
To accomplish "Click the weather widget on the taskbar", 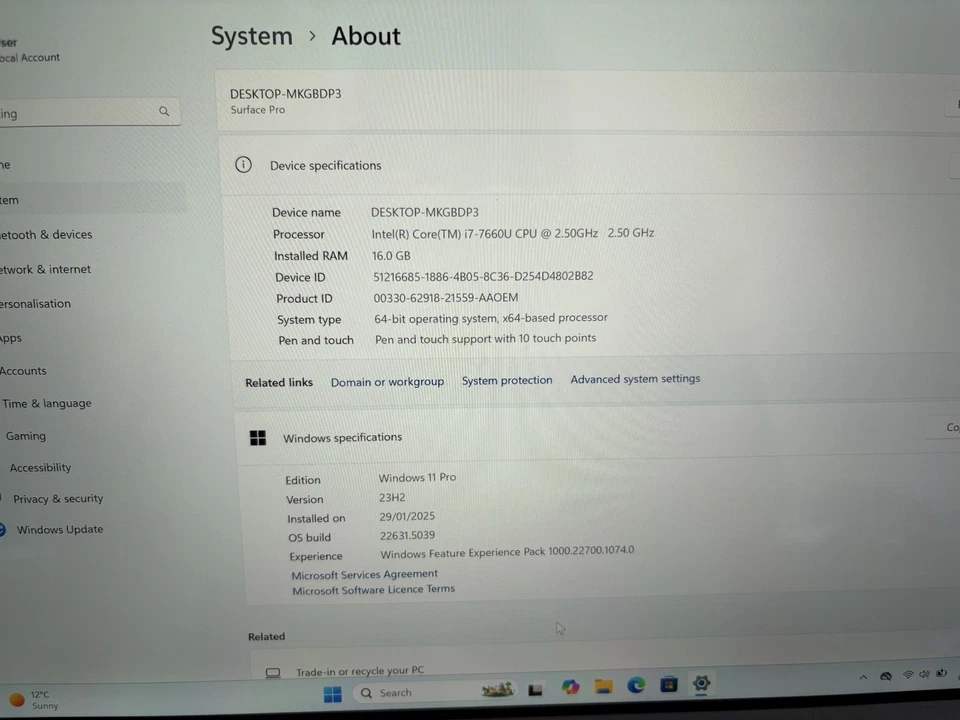I will (x=37, y=699).
